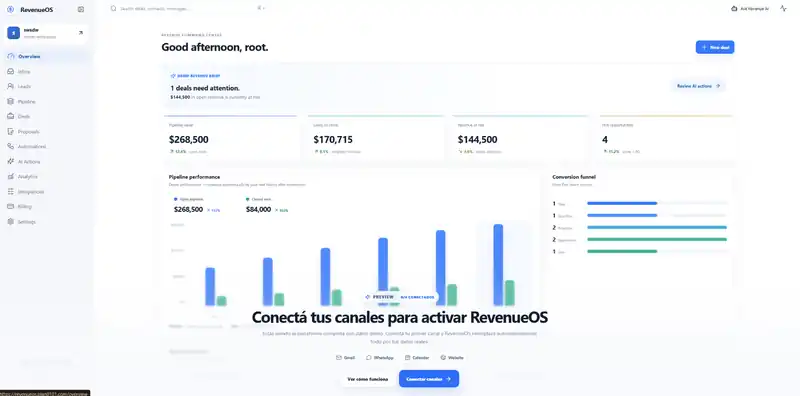The width and height of the screenshot is (800, 396).
Task: Open the workspace switcher card
Action: coord(46,33)
